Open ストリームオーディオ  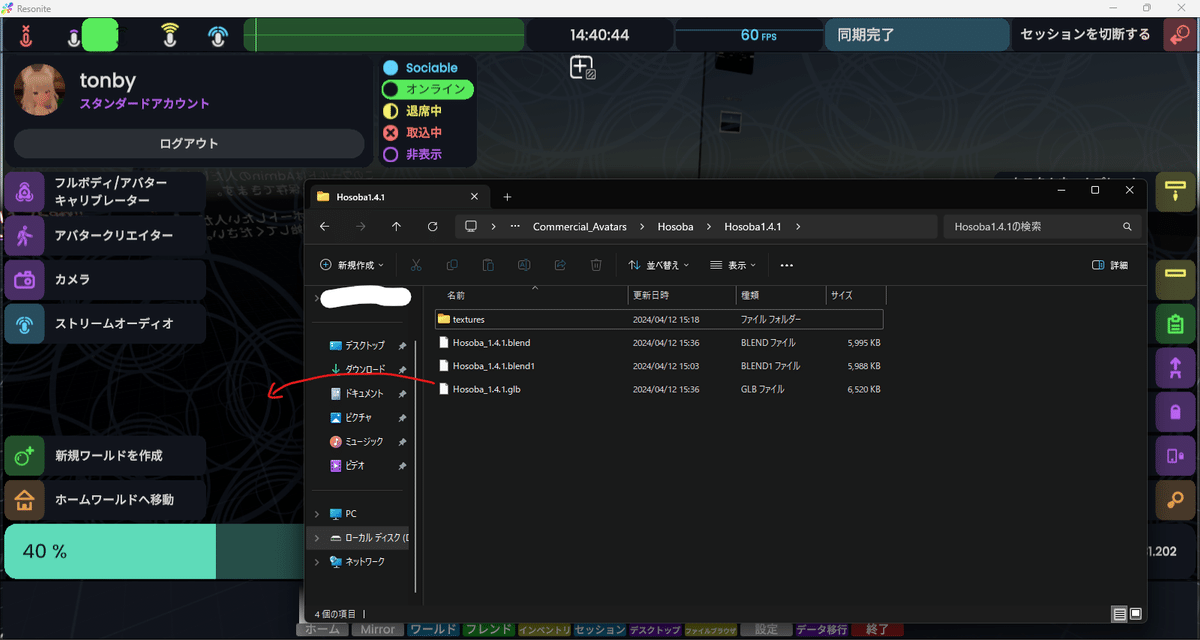(x=105, y=324)
